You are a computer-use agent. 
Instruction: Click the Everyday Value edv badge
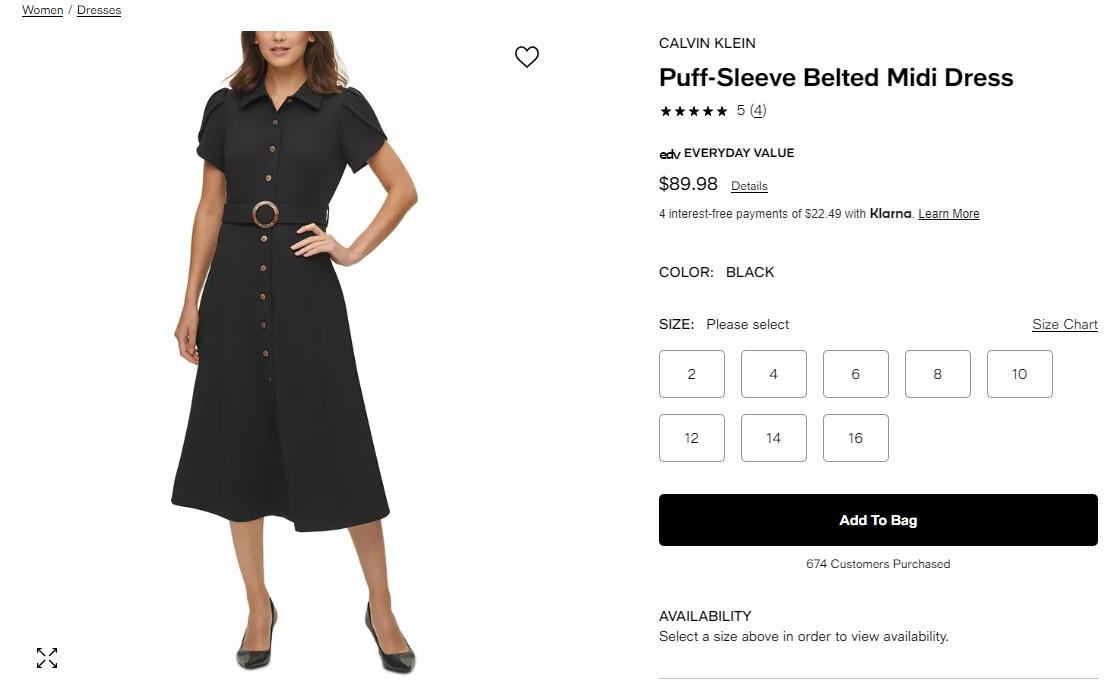point(670,154)
